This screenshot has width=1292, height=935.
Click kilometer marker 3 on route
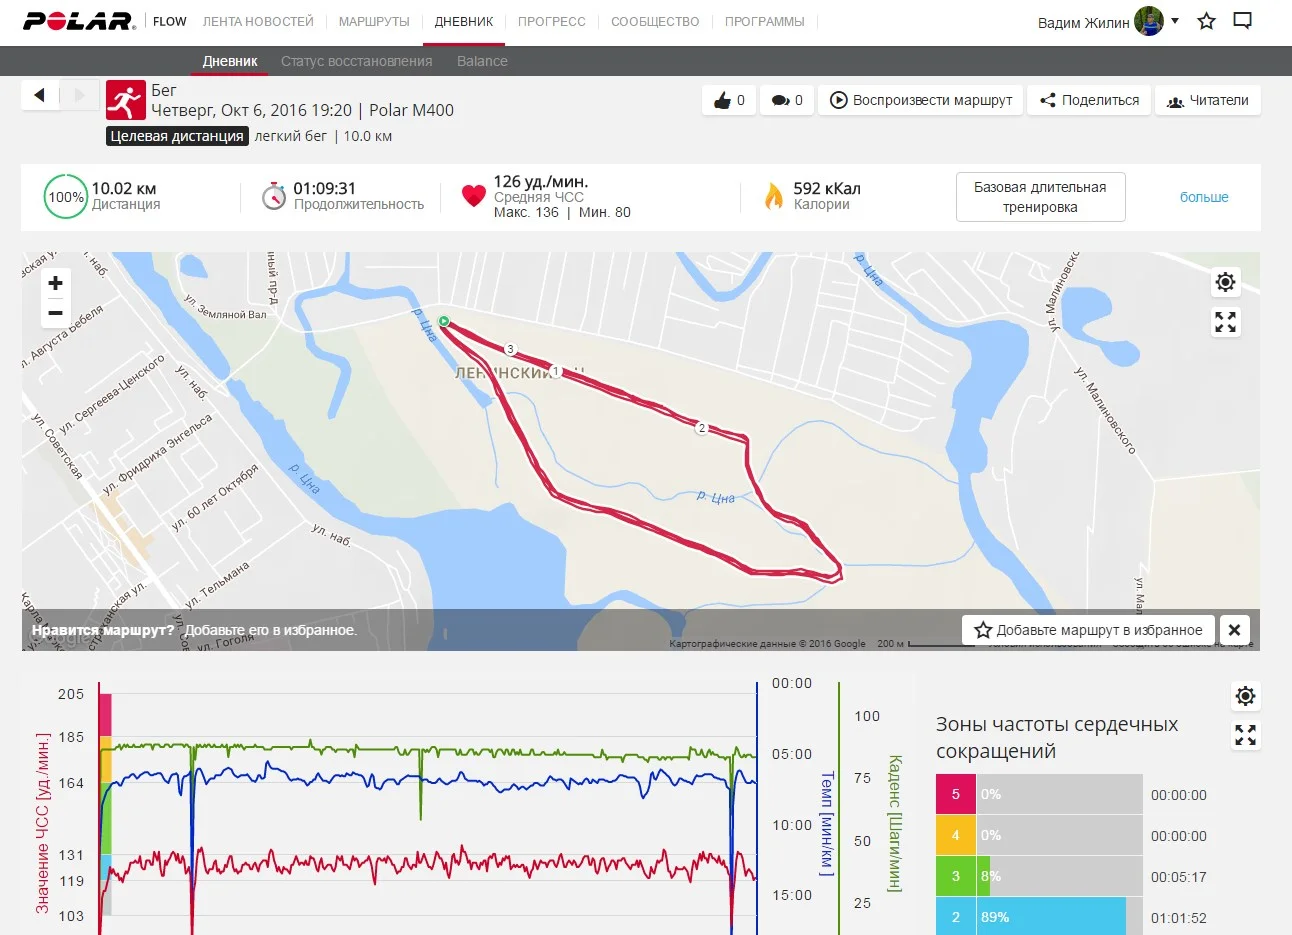[x=510, y=349]
